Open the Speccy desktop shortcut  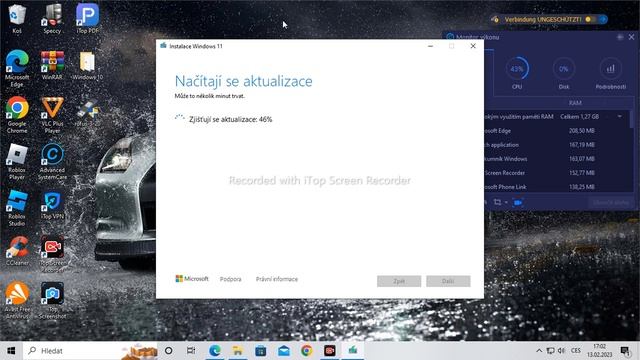pos(52,17)
